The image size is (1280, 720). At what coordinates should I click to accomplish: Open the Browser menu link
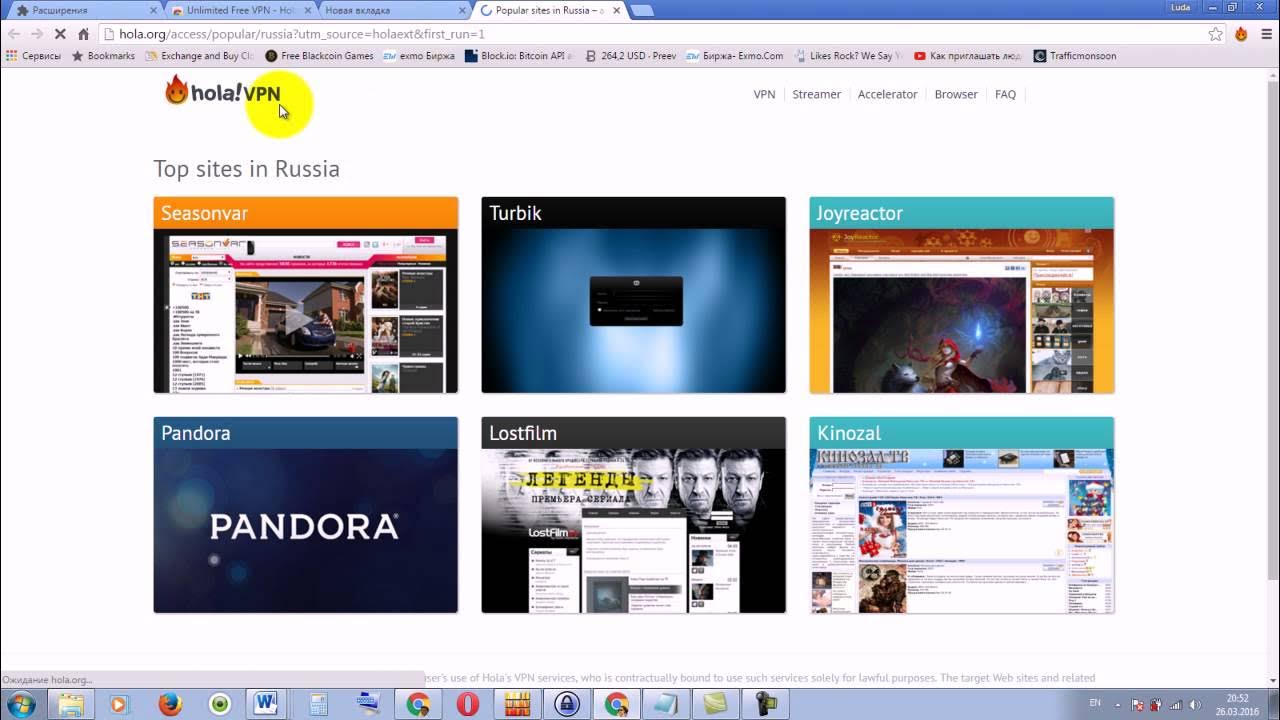956,94
